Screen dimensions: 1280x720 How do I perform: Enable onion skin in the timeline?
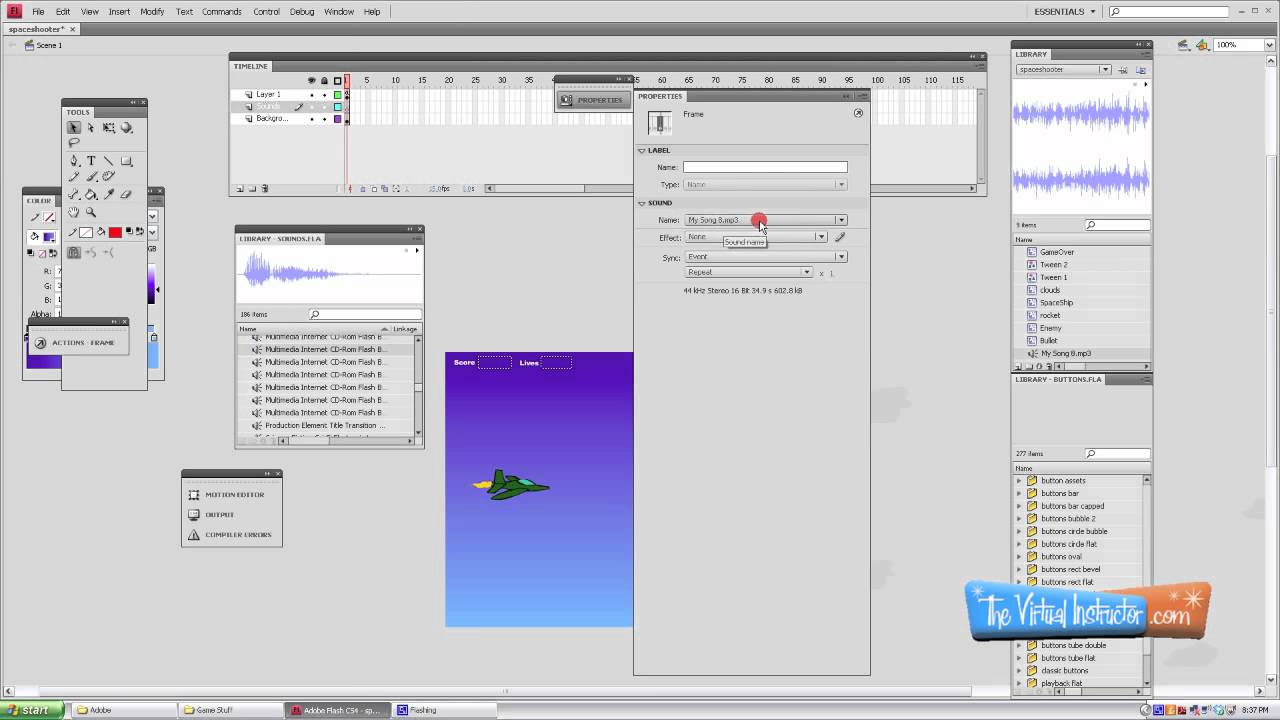click(363, 188)
